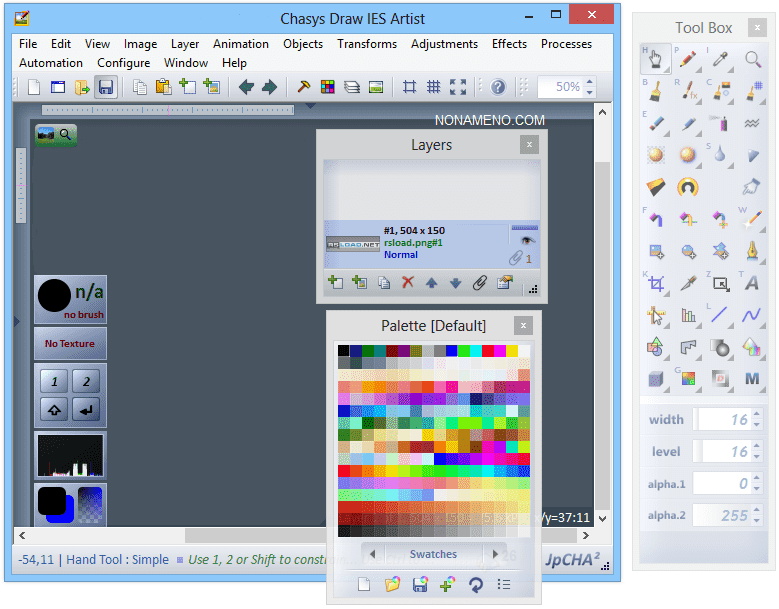This screenshot has height=609, width=779.
Task: Open the Help question mark icon
Action: tap(498, 87)
